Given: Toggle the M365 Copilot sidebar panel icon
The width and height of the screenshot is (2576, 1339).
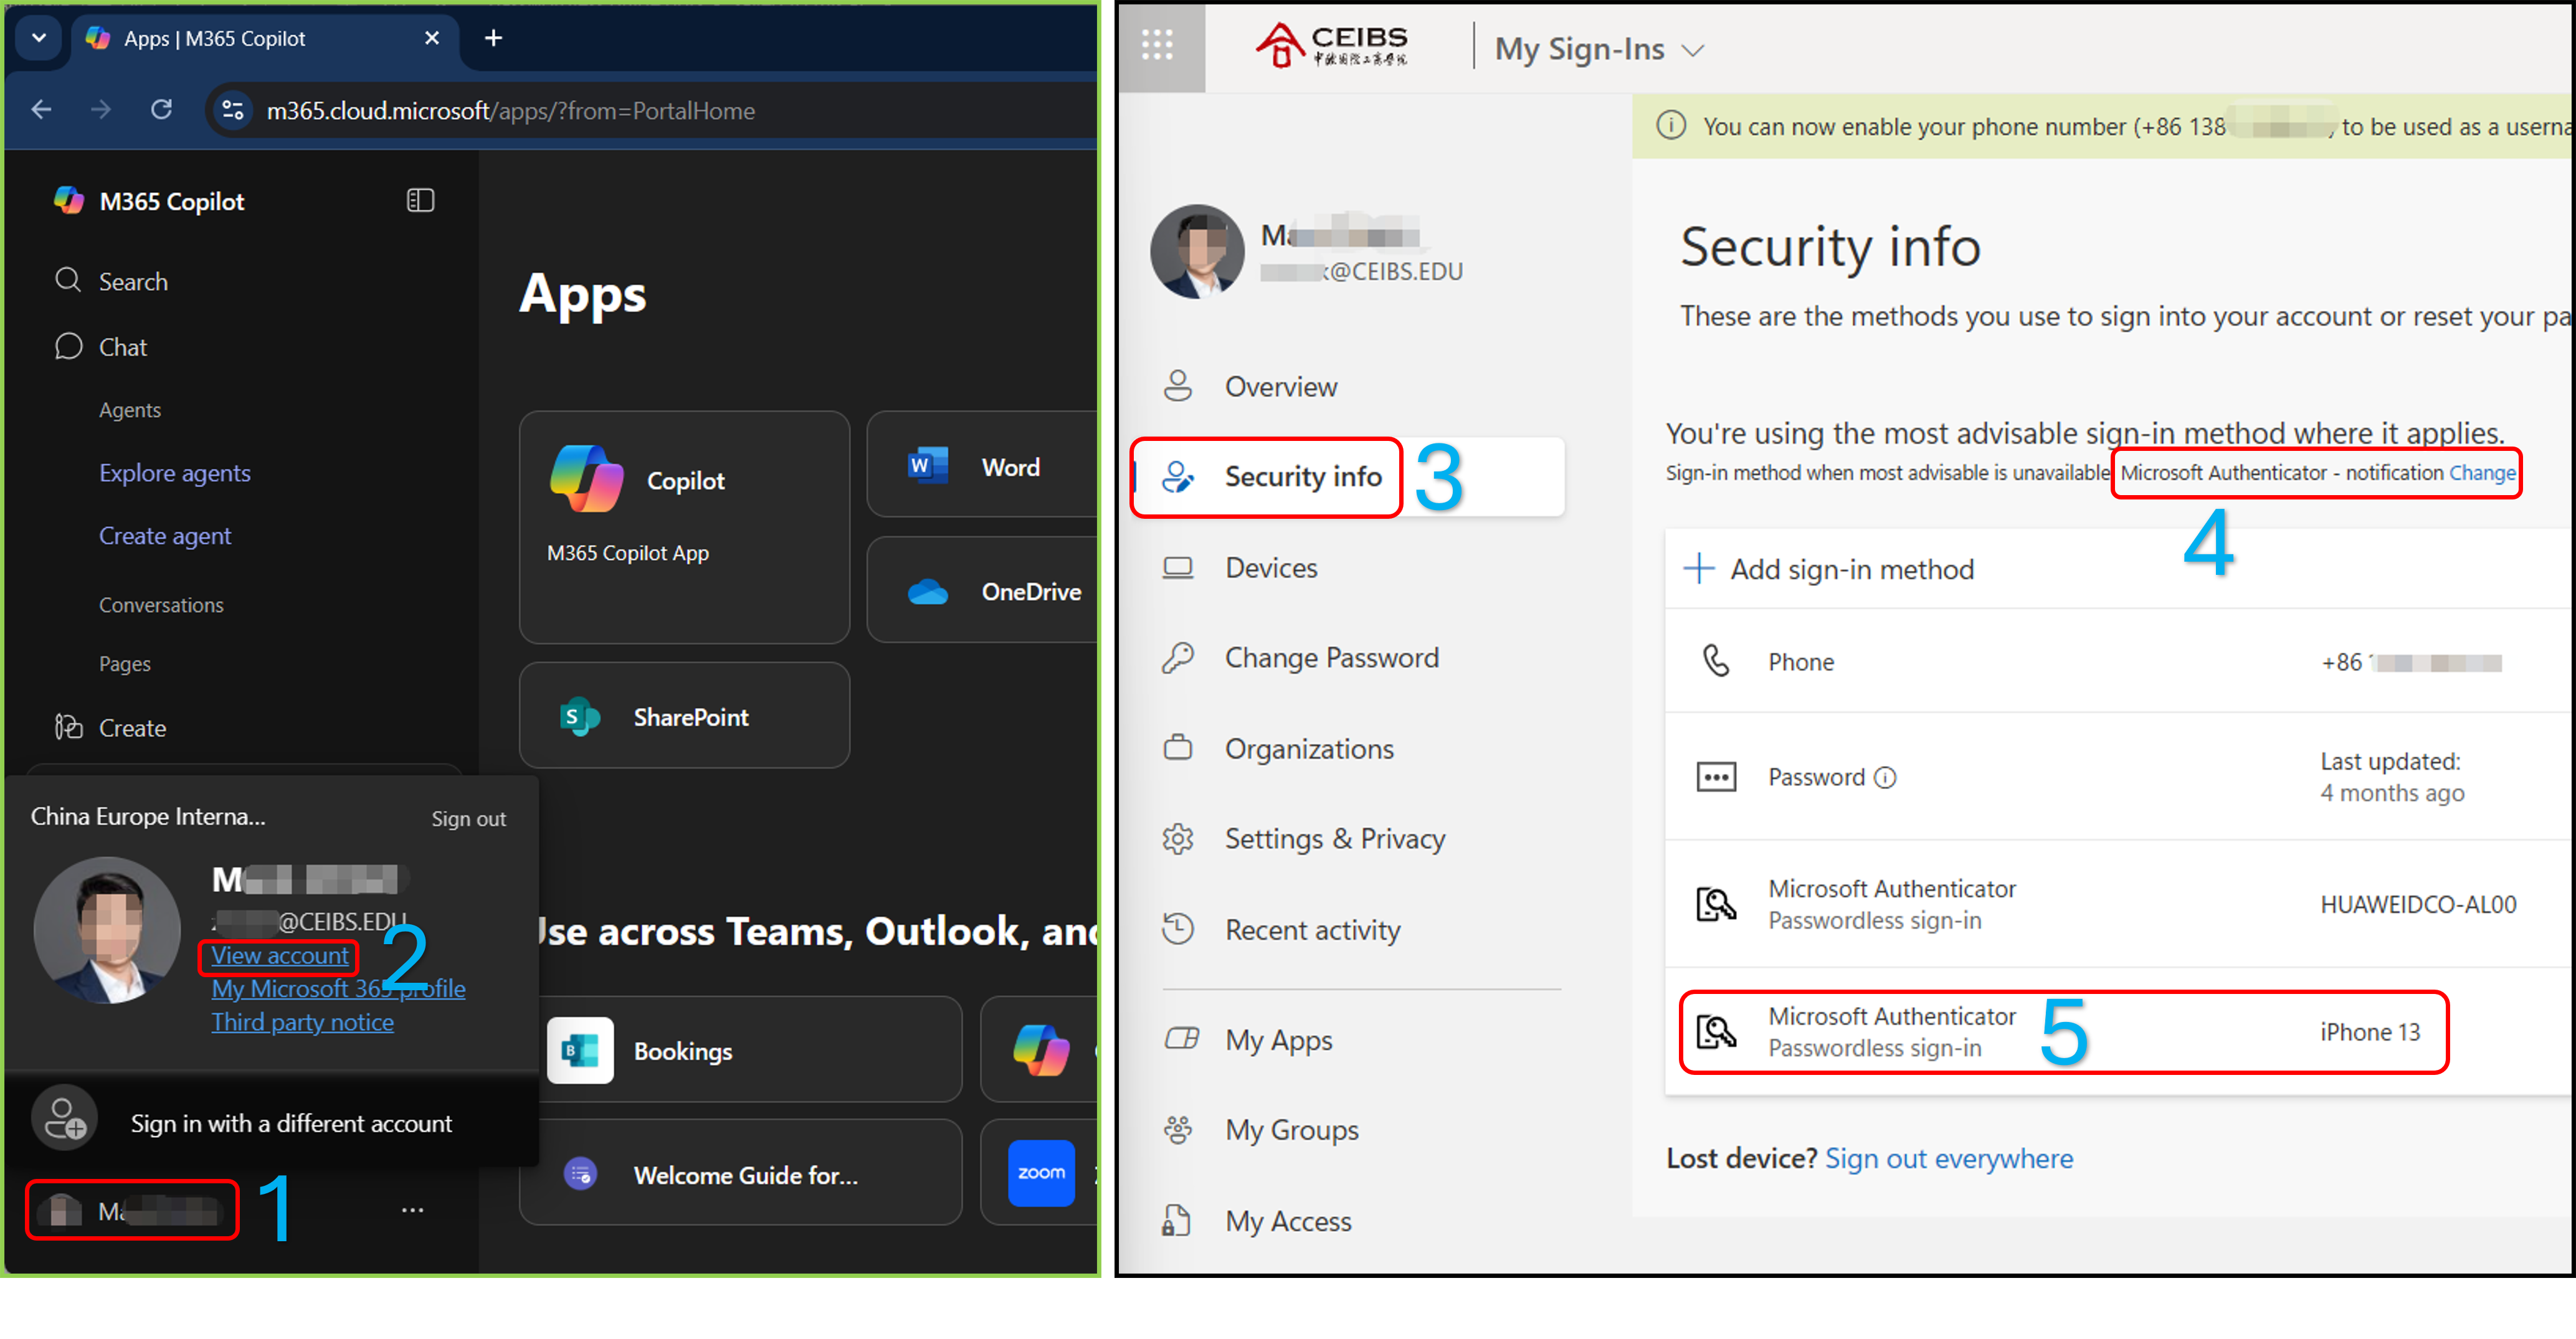Looking at the screenshot, I should click(x=420, y=200).
